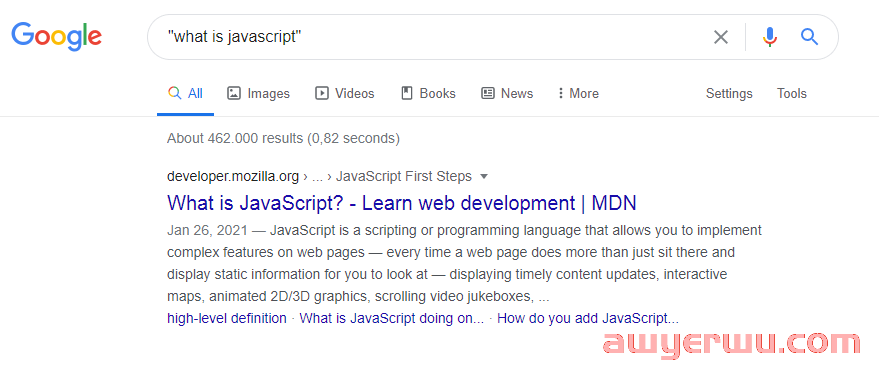The width and height of the screenshot is (879, 373).
Task: Switch to the Images tab
Action: 258,94
